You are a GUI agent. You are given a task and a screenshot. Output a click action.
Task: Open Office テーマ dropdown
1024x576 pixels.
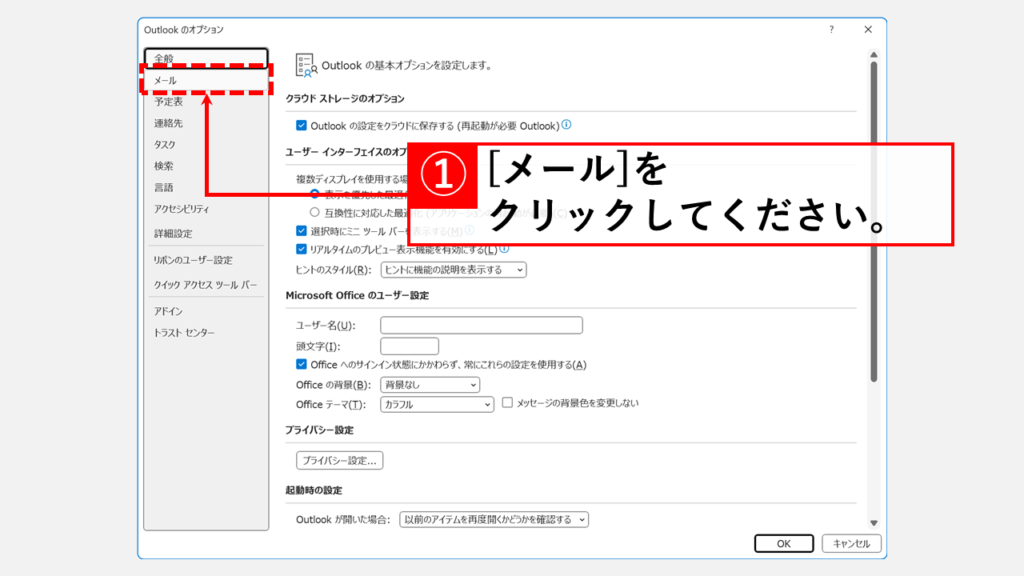tap(437, 405)
